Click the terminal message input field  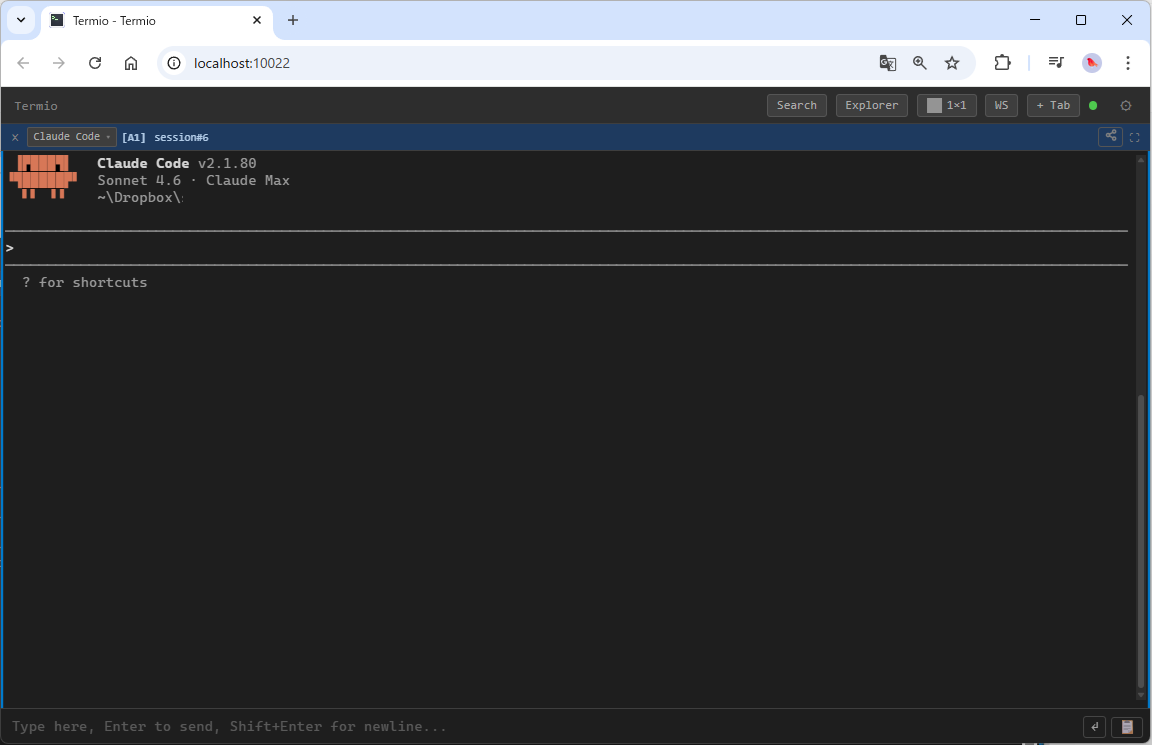(x=400, y=726)
